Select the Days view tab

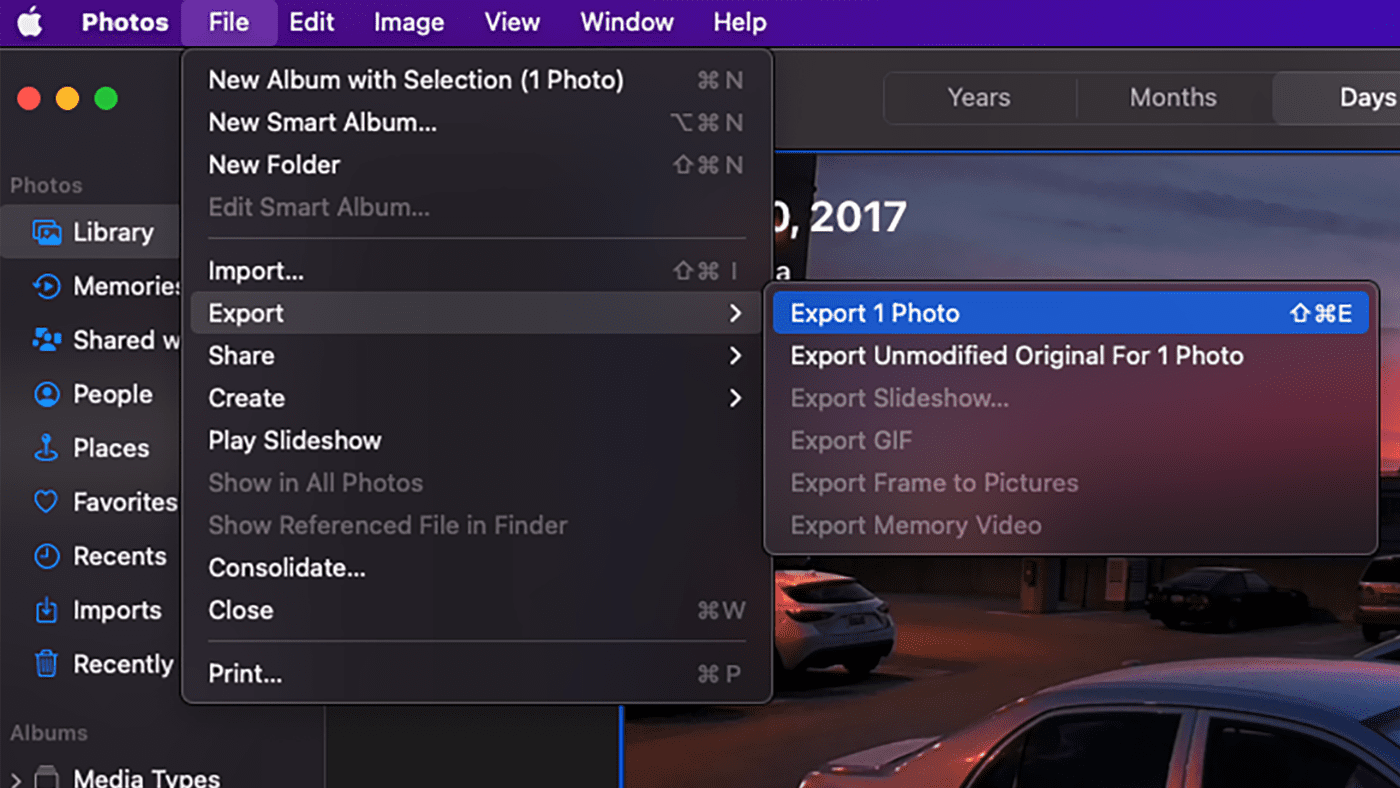point(1366,98)
